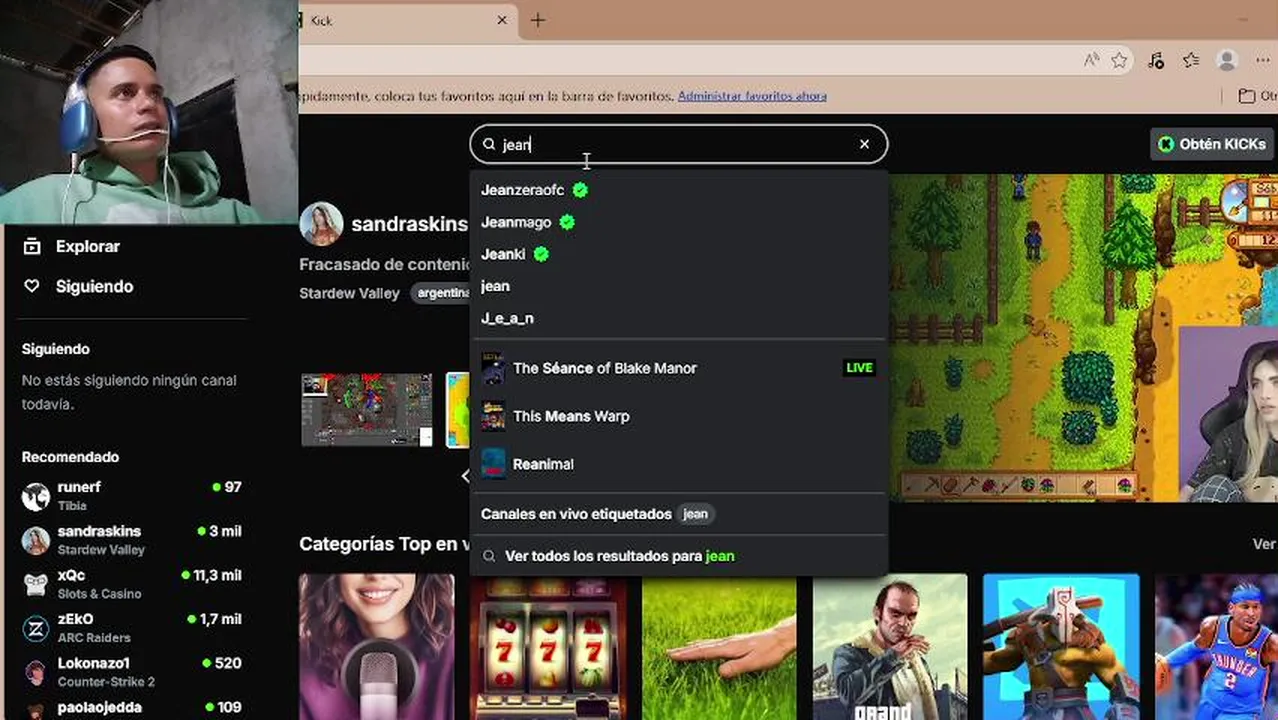Open xQc recommended channel

pyautogui.click(x=132, y=584)
